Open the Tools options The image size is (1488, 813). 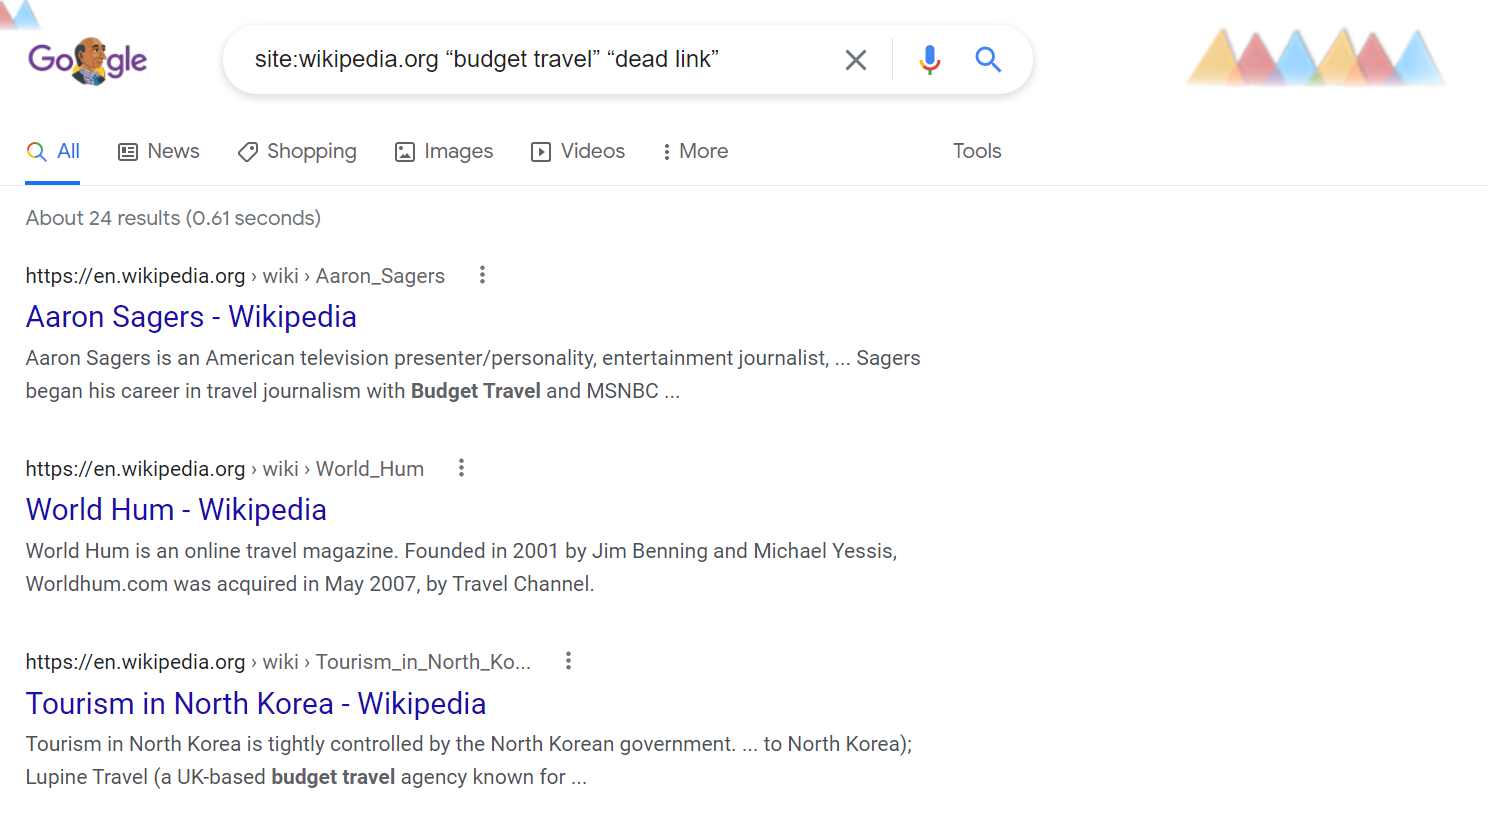coord(977,151)
